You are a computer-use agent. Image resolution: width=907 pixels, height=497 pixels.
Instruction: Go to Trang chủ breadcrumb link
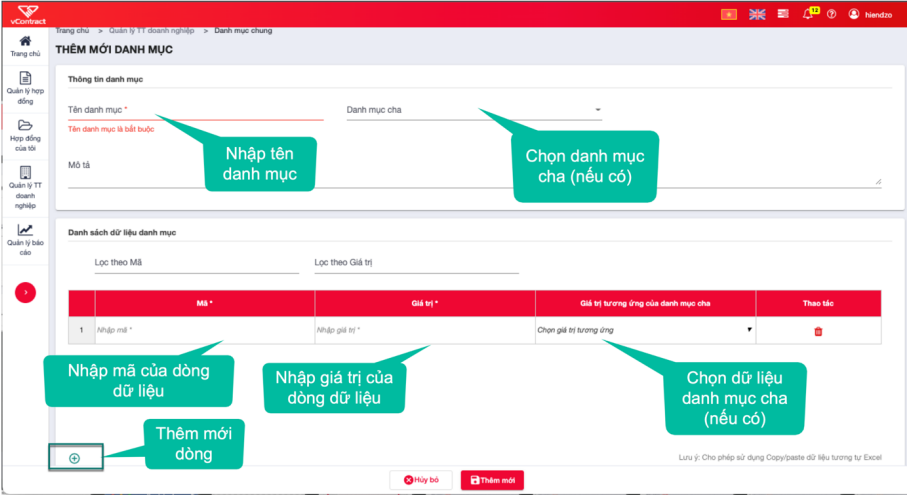pyautogui.click(x=72, y=30)
